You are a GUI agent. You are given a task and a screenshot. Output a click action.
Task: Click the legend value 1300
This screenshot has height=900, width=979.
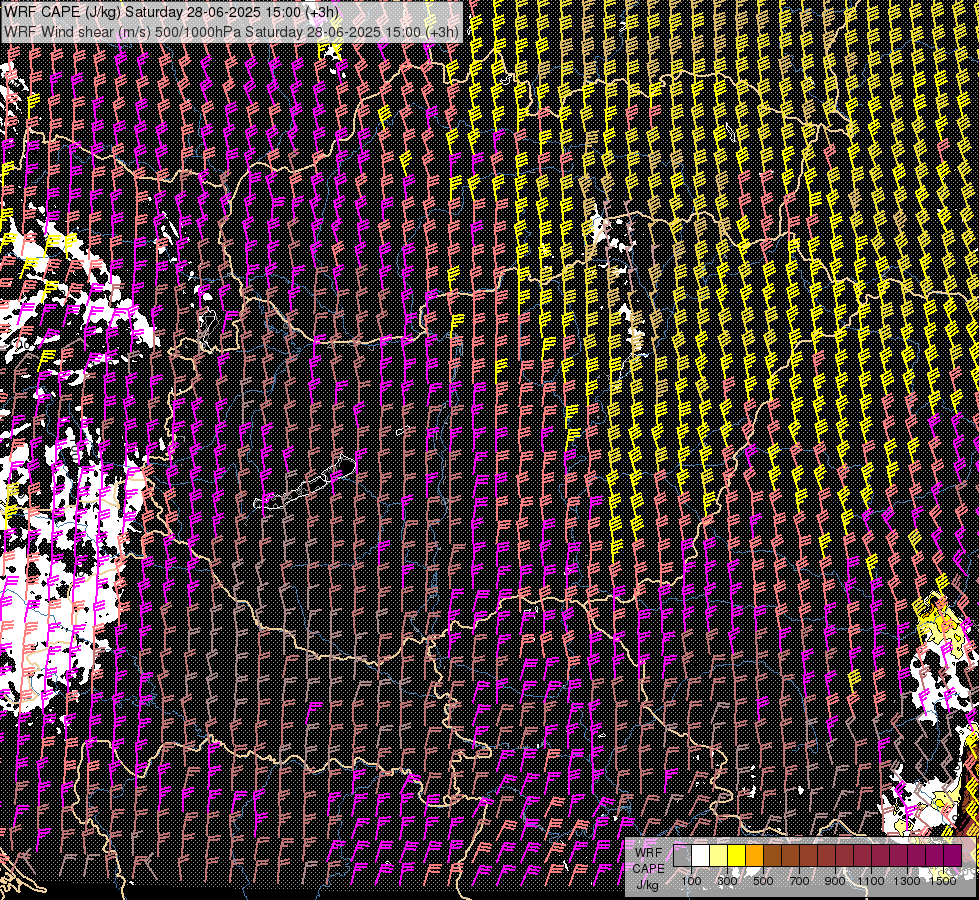[x=907, y=881]
